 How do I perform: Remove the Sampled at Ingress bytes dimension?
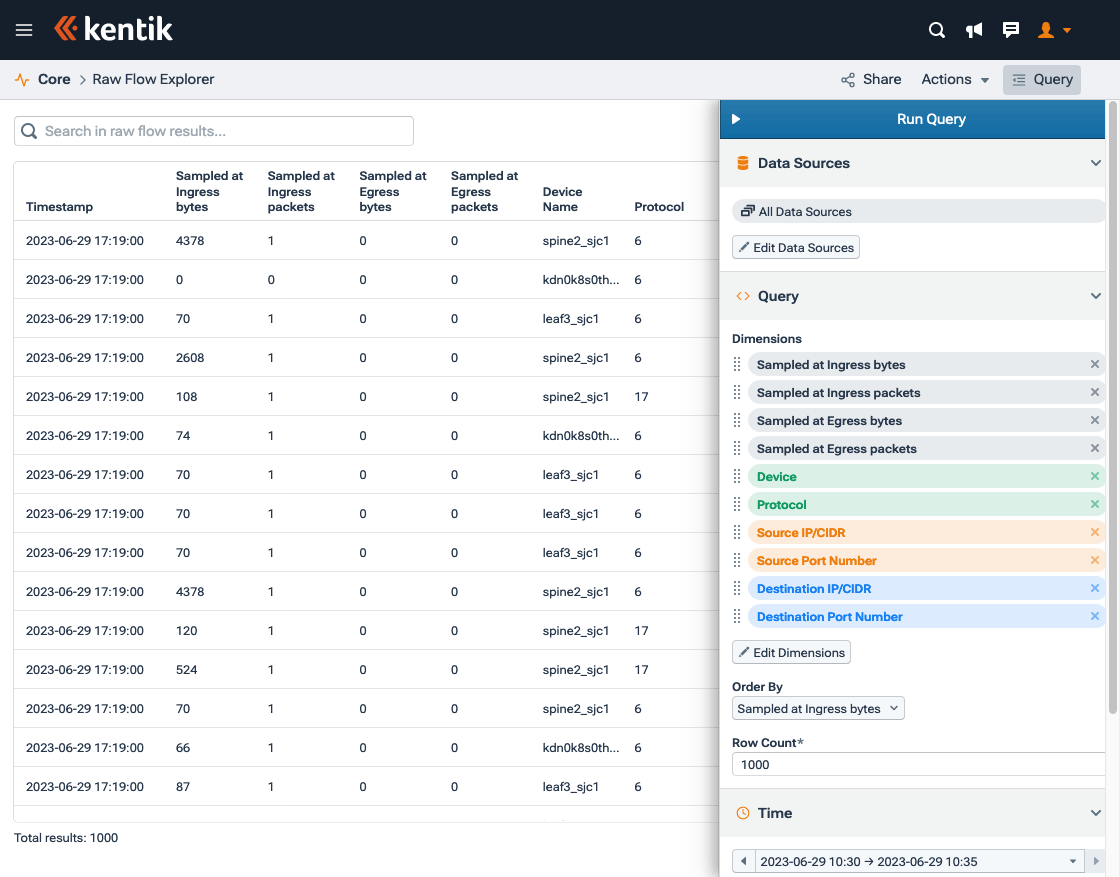[1094, 364]
